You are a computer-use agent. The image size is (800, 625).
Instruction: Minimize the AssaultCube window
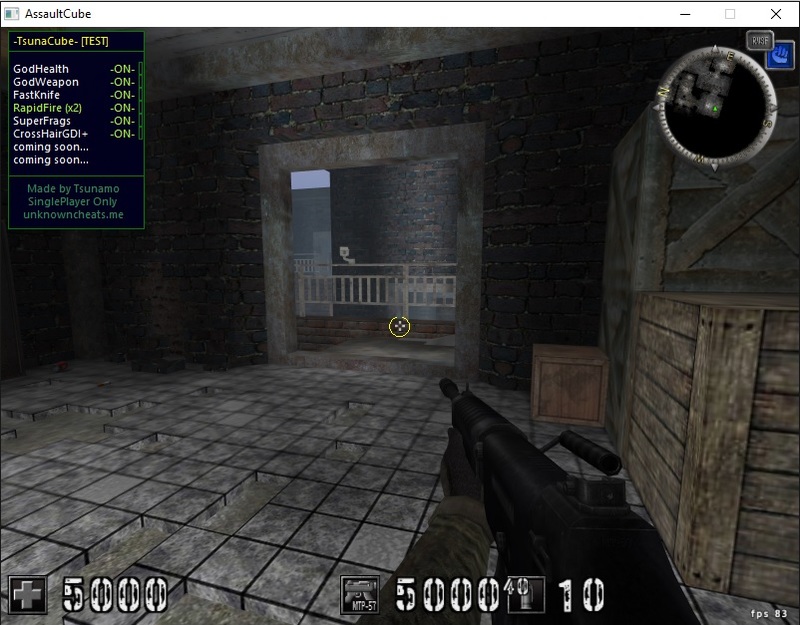tap(685, 14)
